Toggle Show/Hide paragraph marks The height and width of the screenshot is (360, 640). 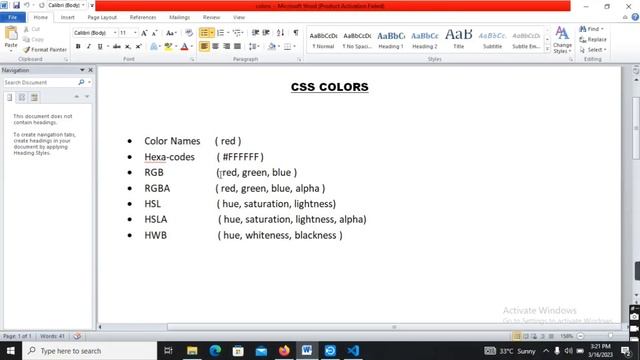(x=296, y=33)
